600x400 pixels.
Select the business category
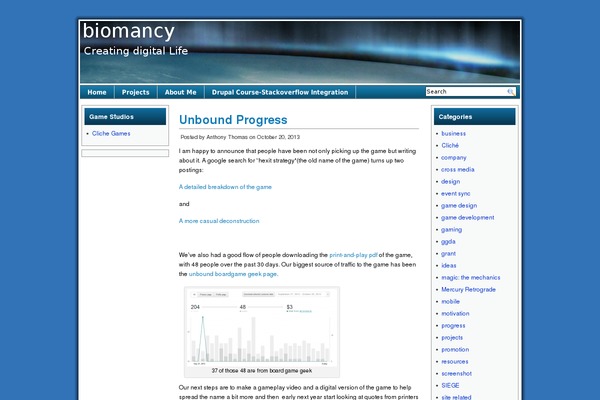[x=453, y=134]
